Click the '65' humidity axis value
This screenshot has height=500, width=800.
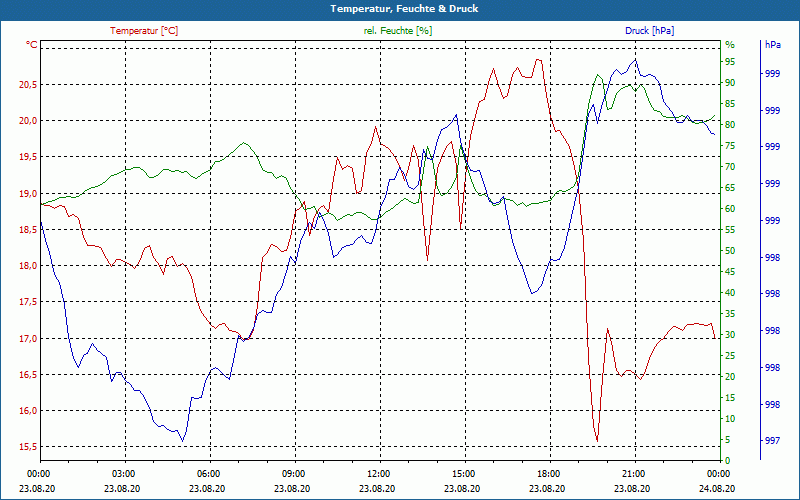pos(730,188)
